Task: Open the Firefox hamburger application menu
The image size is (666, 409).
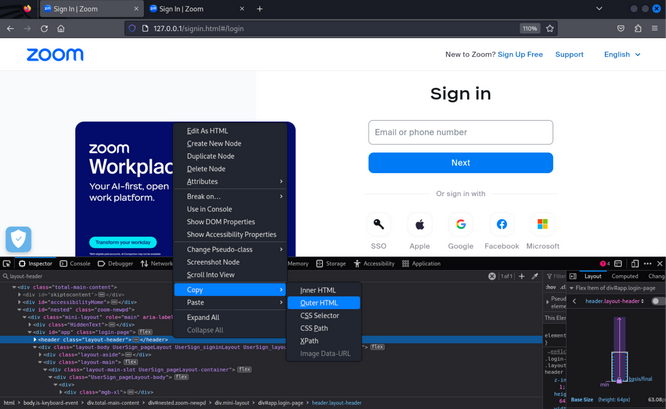Action: click(x=655, y=28)
